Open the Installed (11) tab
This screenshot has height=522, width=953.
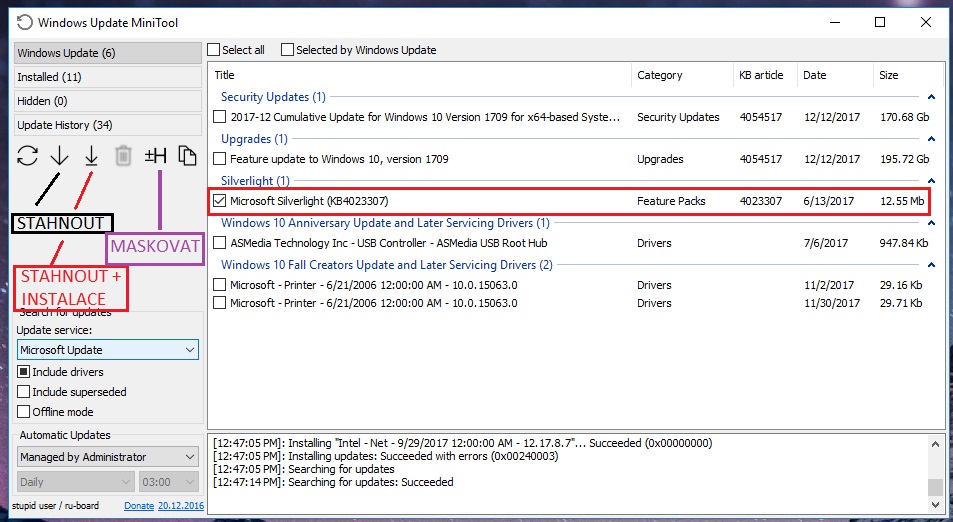coord(108,77)
